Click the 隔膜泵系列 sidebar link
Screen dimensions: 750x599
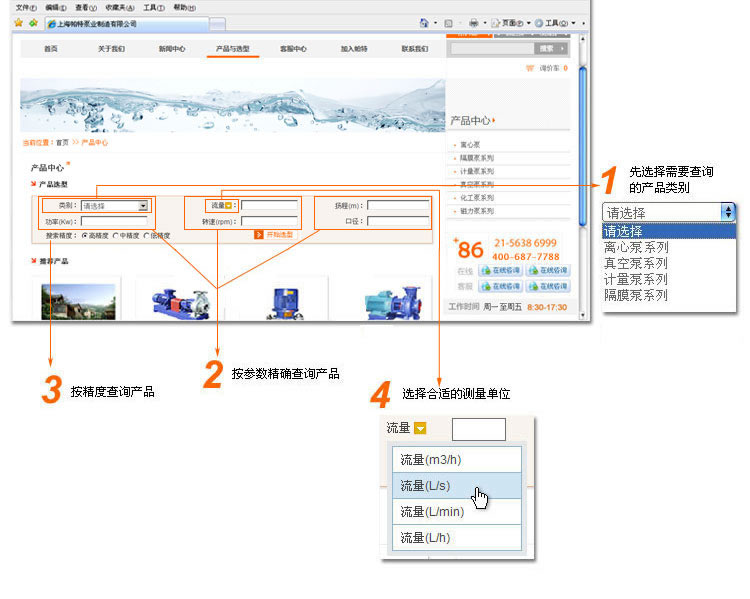click(x=477, y=158)
